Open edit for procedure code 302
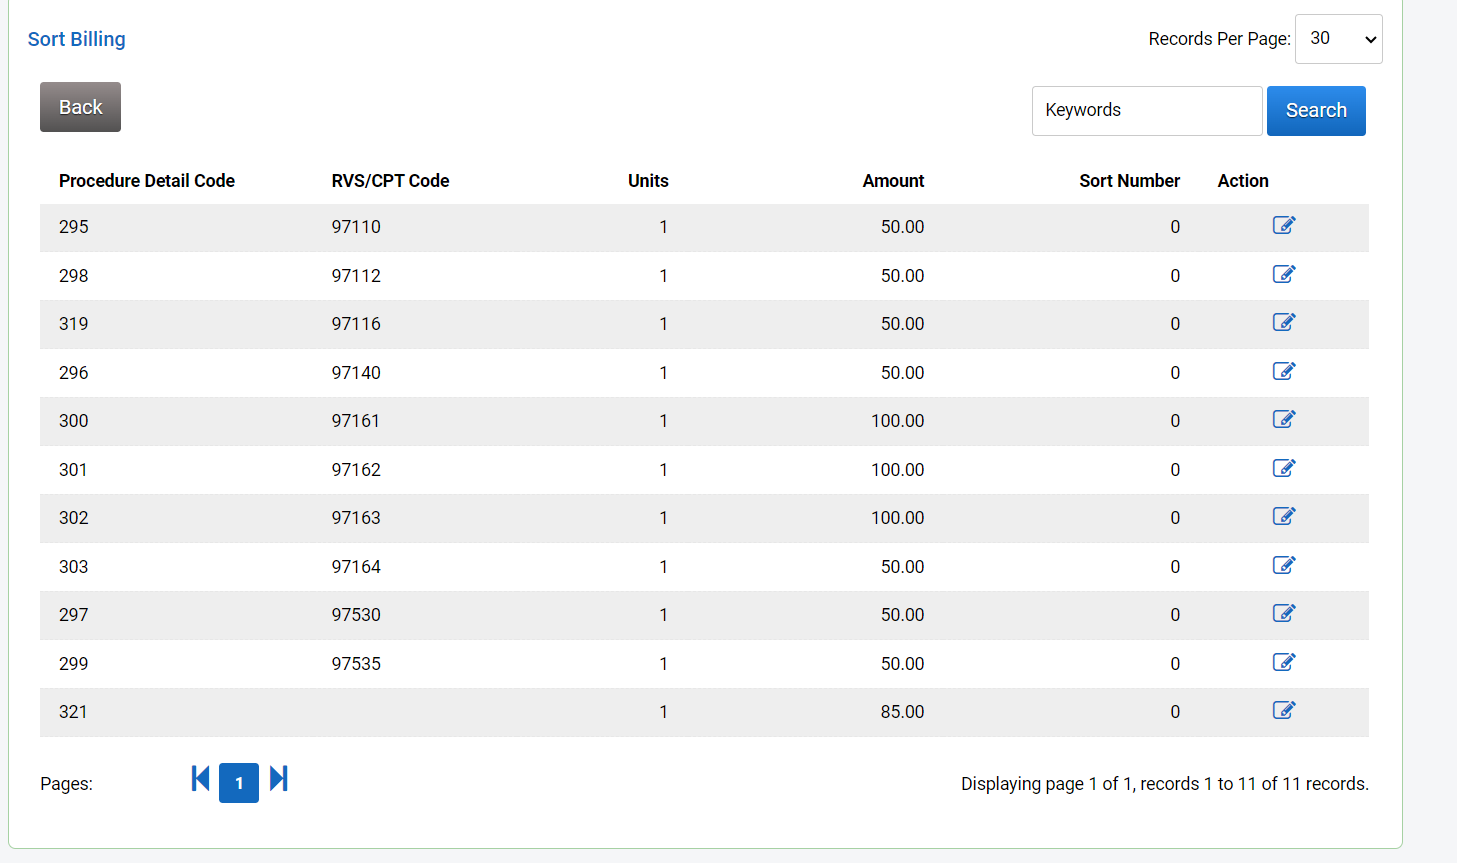Screen dimensions: 1457x863 (x=1283, y=516)
